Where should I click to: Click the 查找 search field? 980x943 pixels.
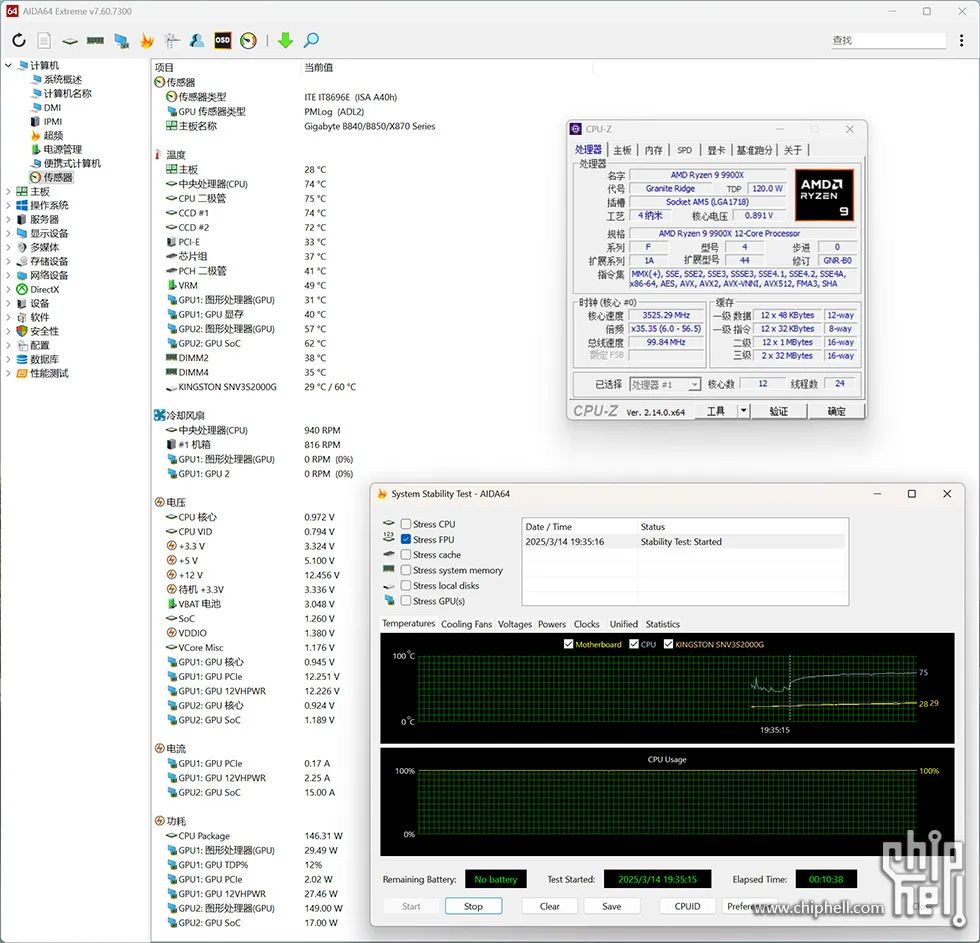tap(888, 41)
